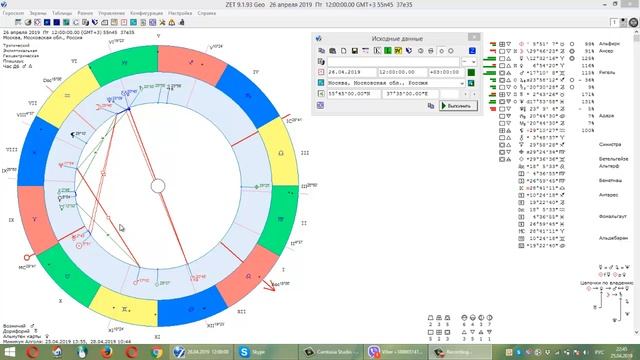This screenshot has height=360, width=640.
Task: Click the floppy disk save icon
Action: pyautogui.click(x=355, y=51)
